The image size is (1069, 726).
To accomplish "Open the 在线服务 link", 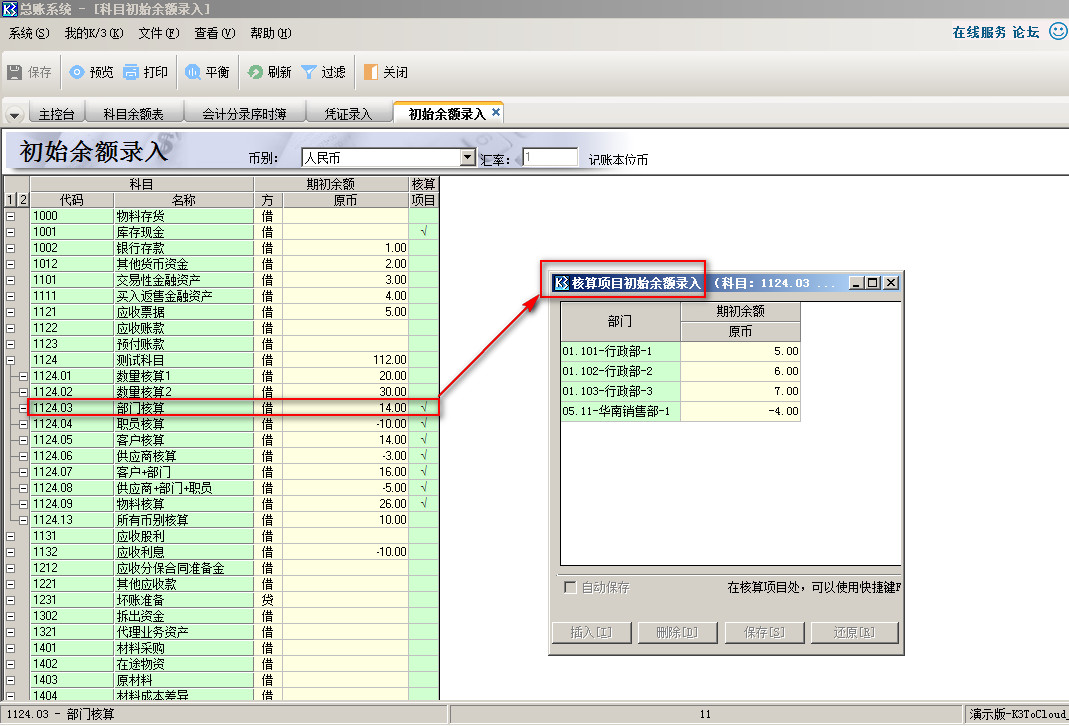I will coord(979,32).
